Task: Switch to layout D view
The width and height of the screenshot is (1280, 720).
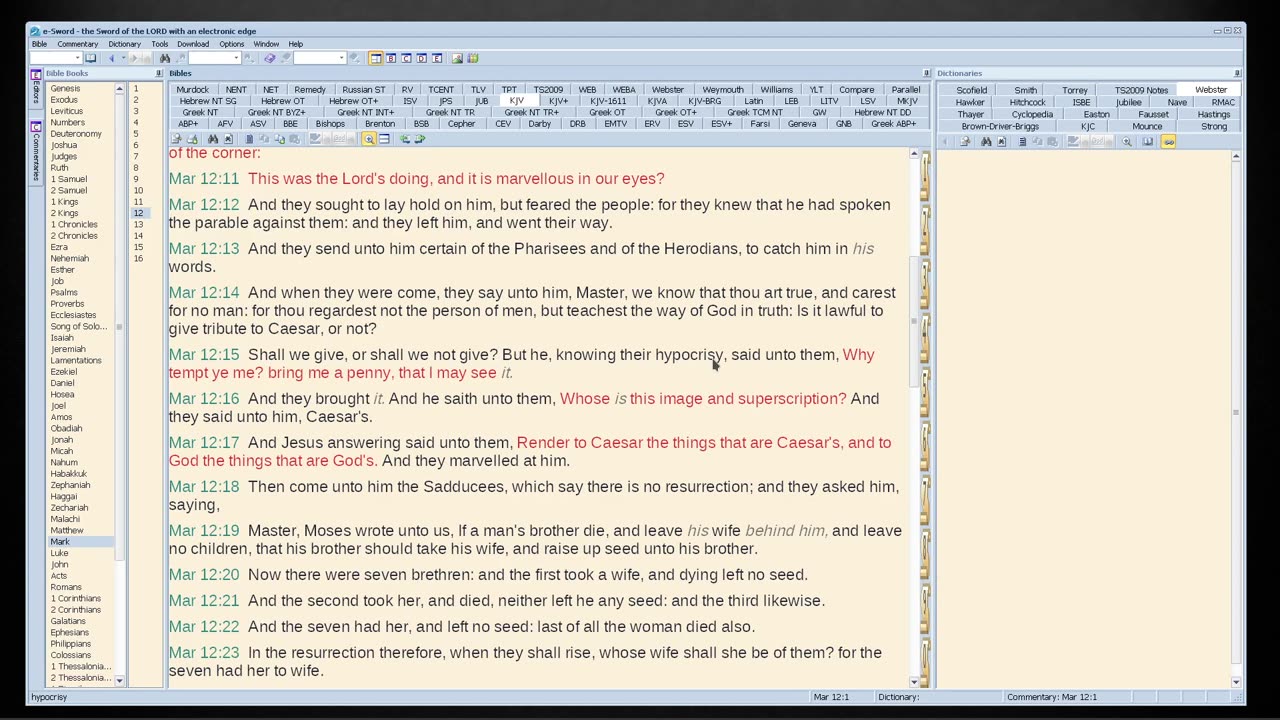Action: 421,58
